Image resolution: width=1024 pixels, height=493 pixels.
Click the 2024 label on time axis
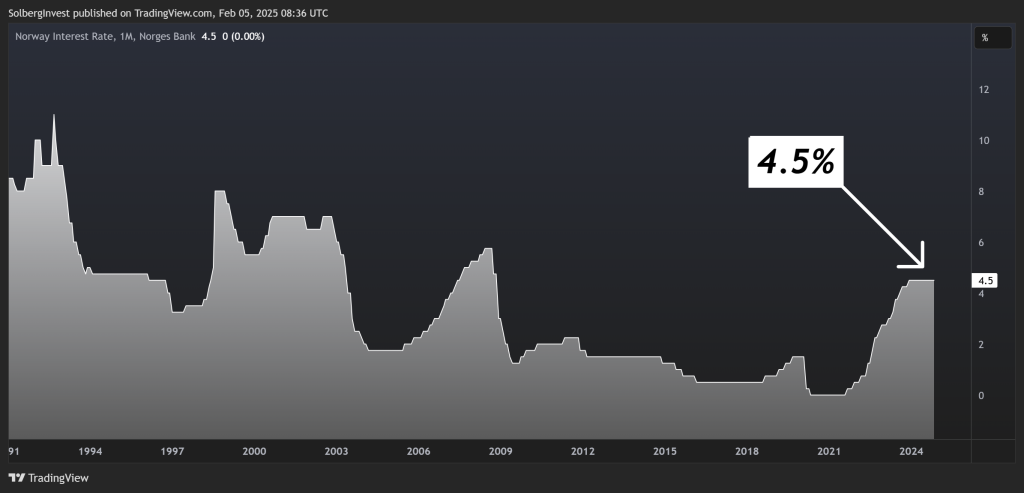[910, 452]
